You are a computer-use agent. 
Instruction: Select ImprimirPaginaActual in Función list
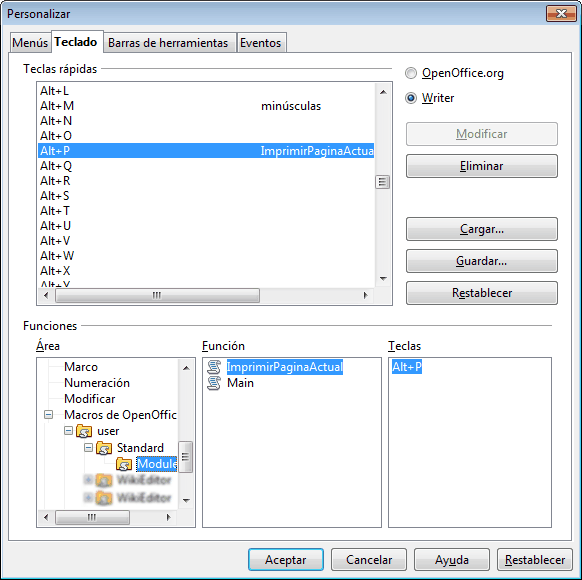pyautogui.click(x=285, y=367)
